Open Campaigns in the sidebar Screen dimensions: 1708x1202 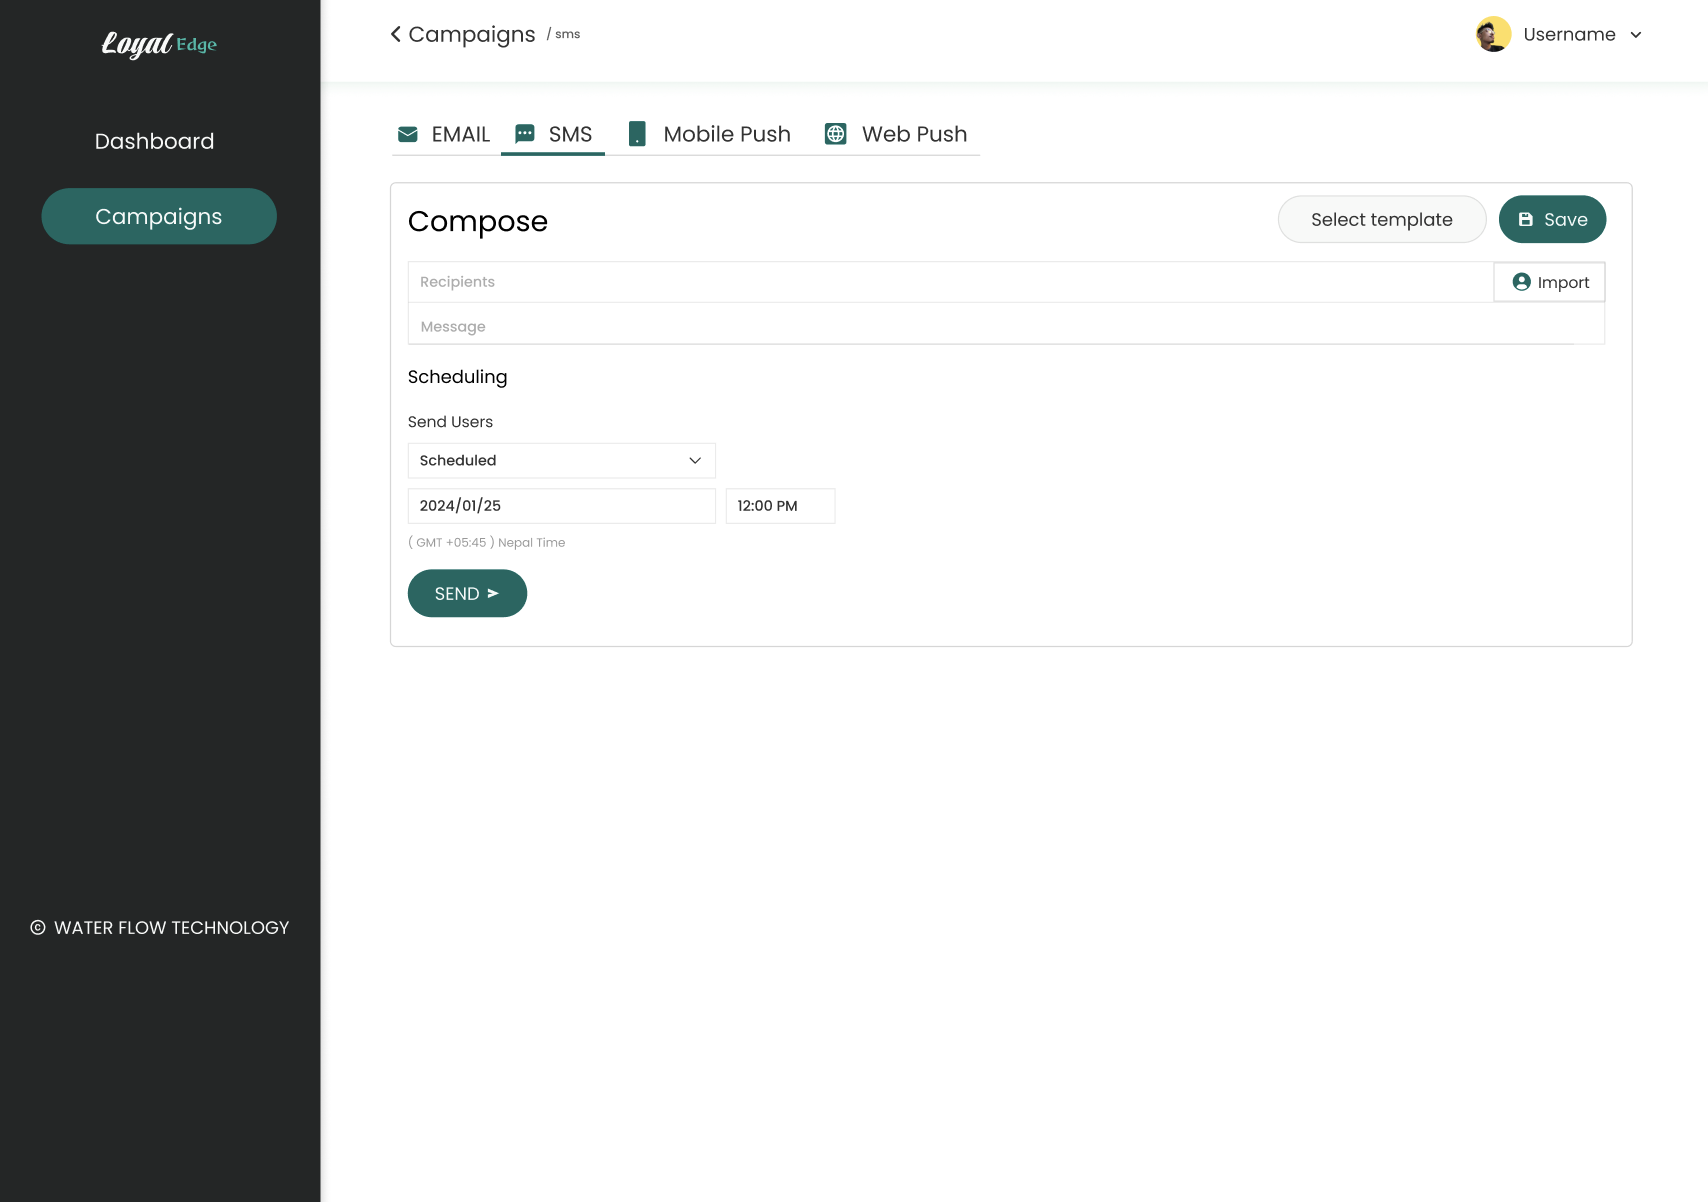click(159, 216)
